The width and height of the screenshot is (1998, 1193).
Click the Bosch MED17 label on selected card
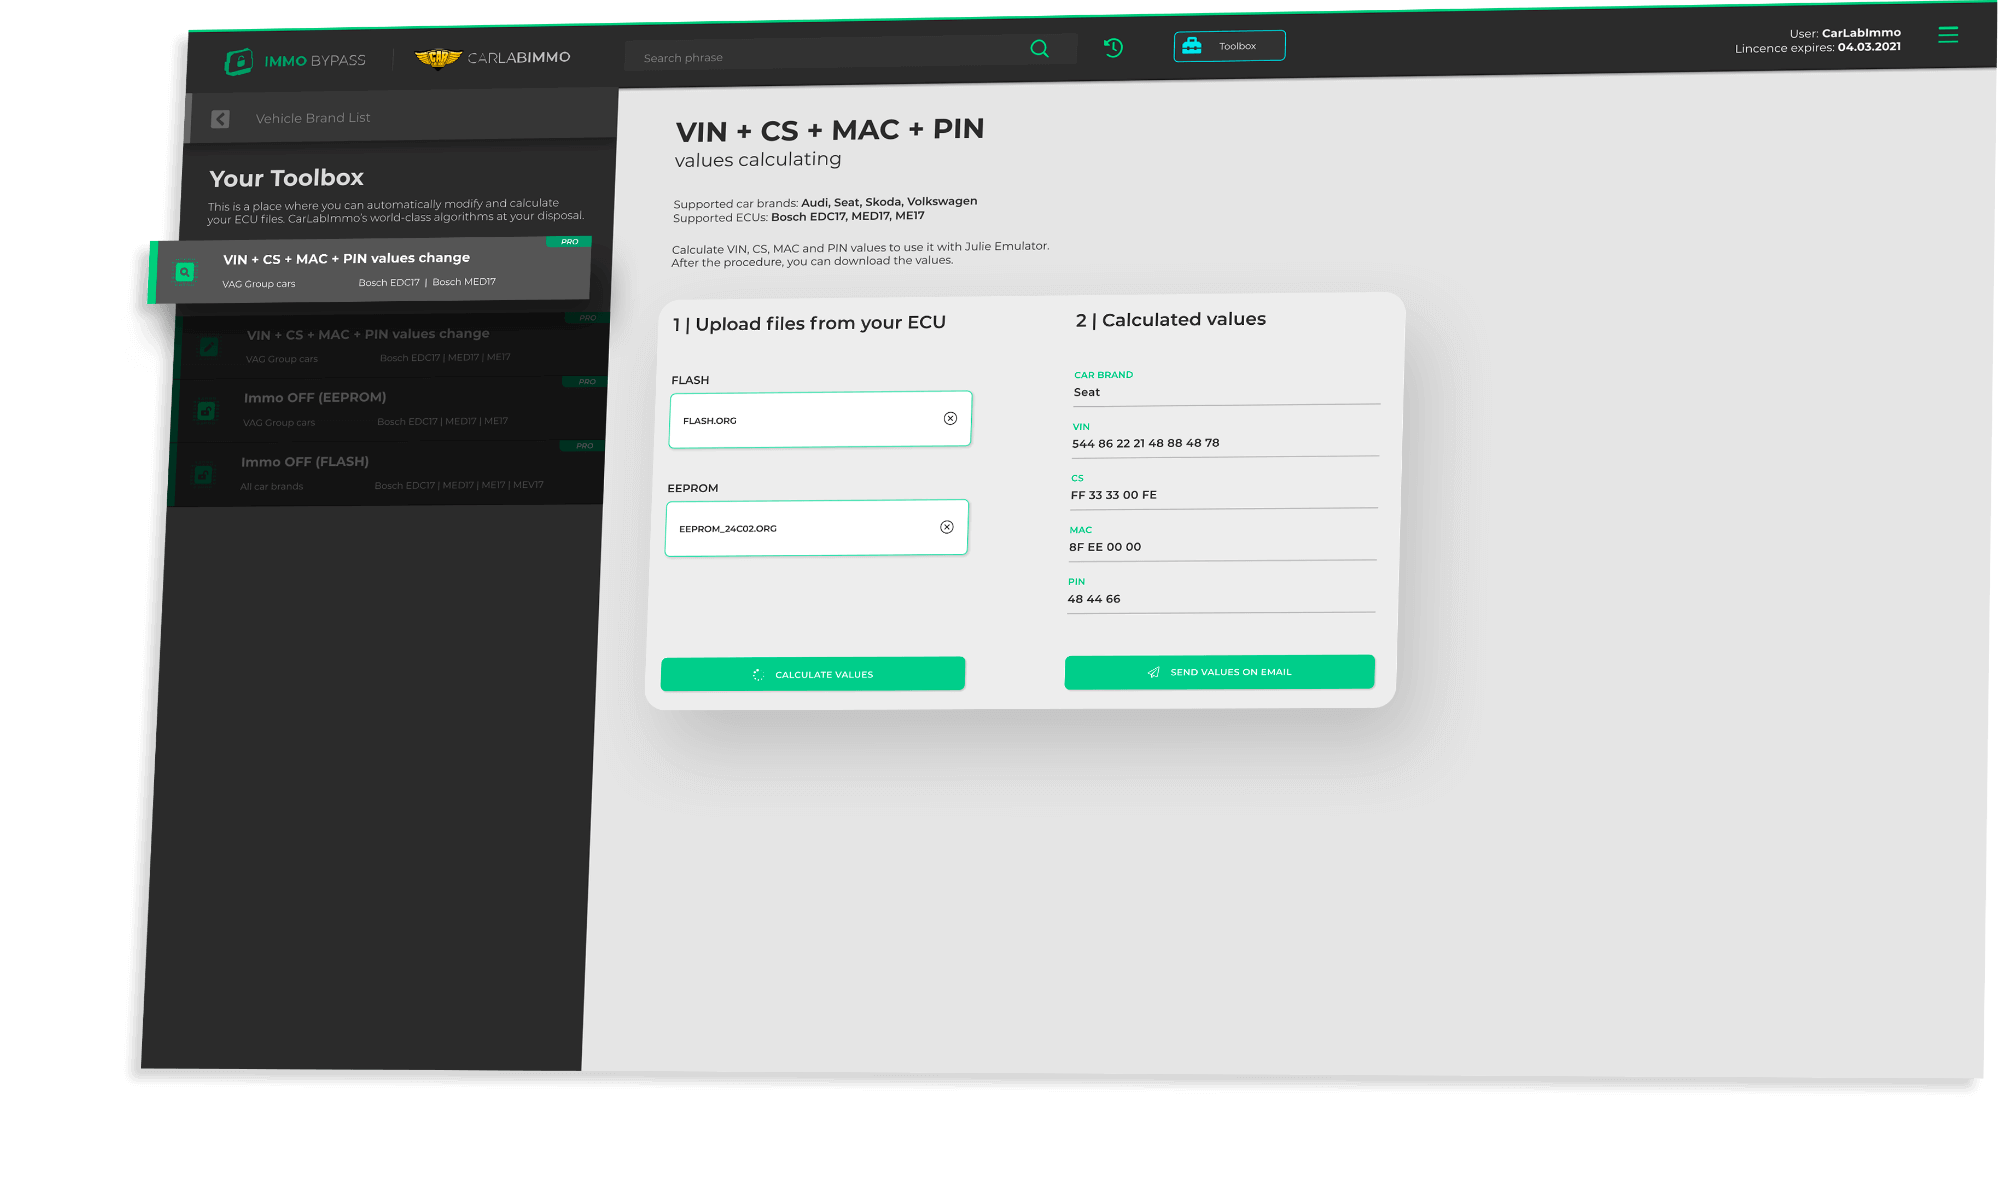coord(464,282)
